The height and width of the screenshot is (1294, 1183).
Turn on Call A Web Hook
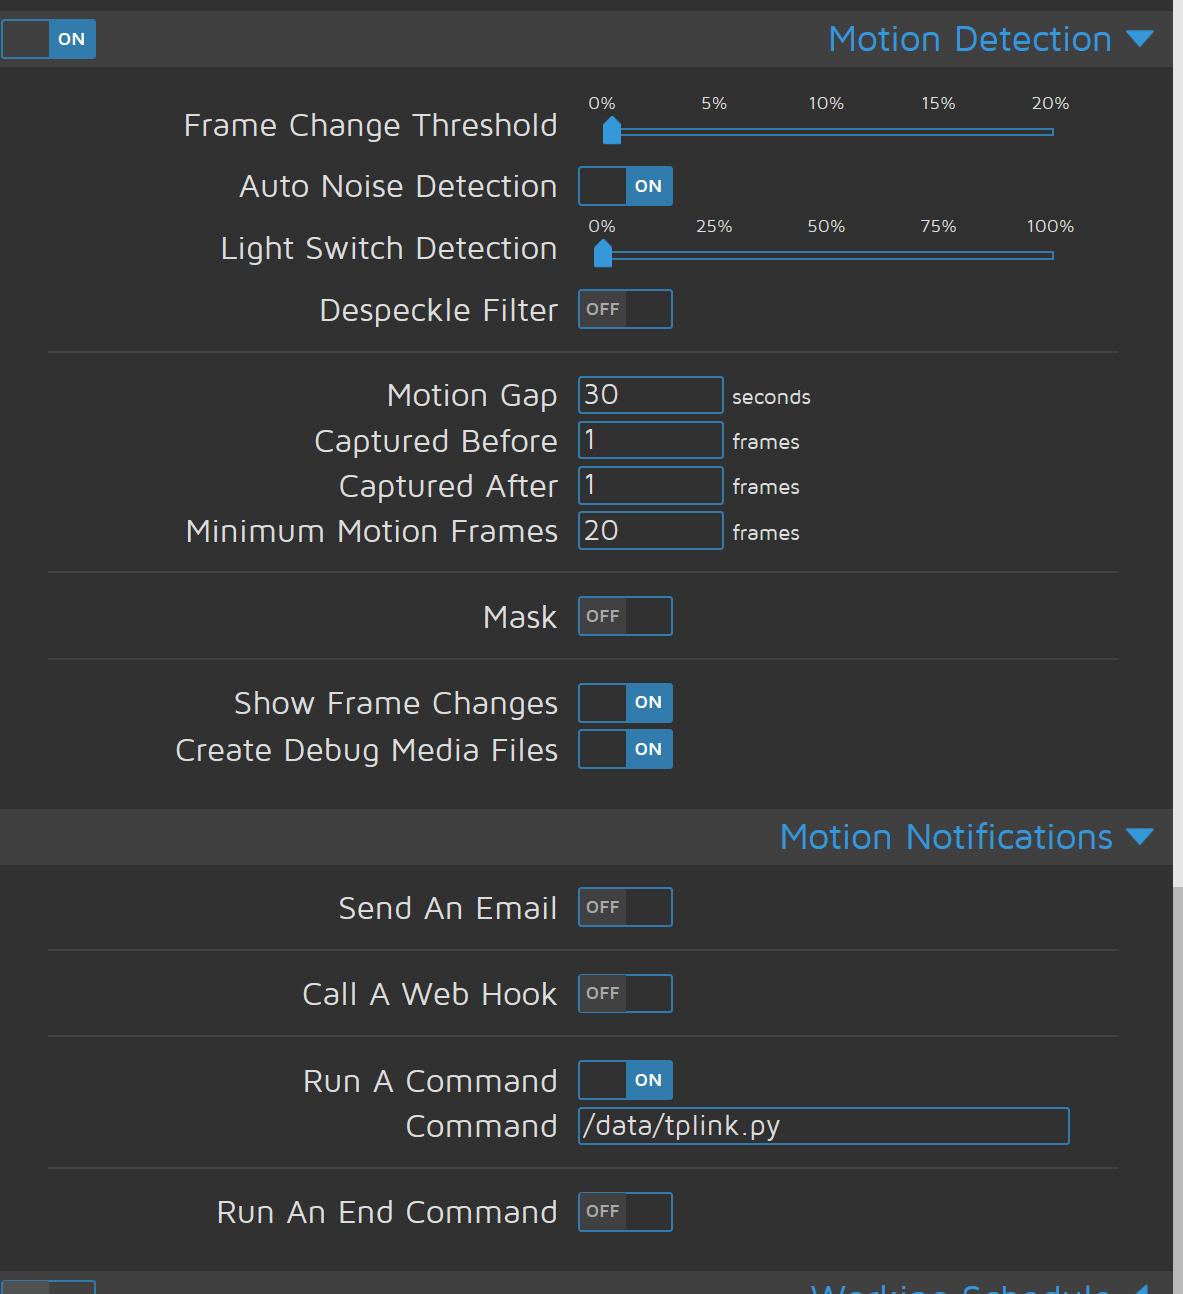[624, 993]
